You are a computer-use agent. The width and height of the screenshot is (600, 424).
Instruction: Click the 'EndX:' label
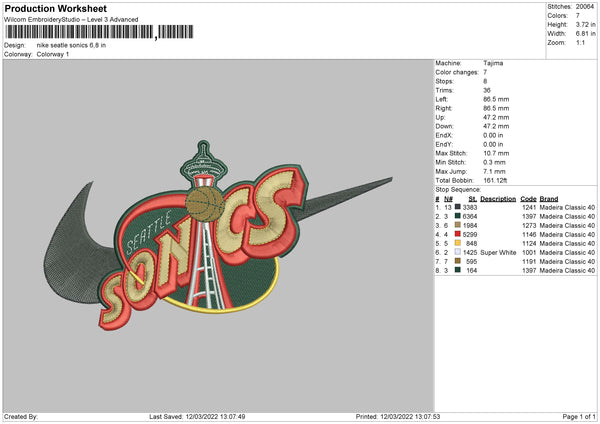point(444,135)
